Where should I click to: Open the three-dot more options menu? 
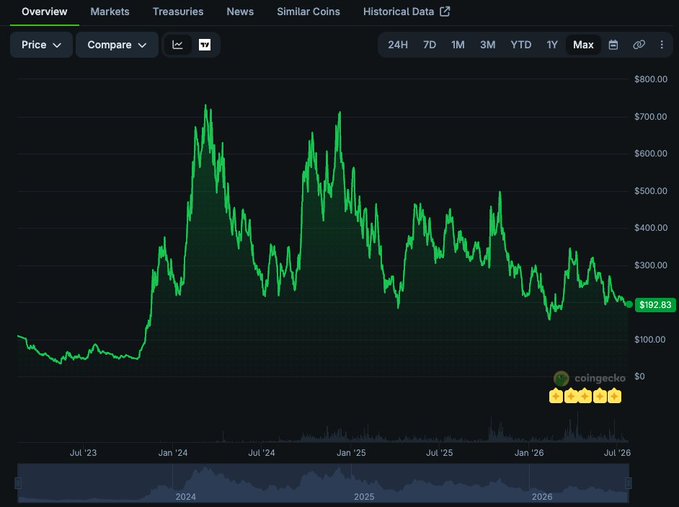coord(661,45)
